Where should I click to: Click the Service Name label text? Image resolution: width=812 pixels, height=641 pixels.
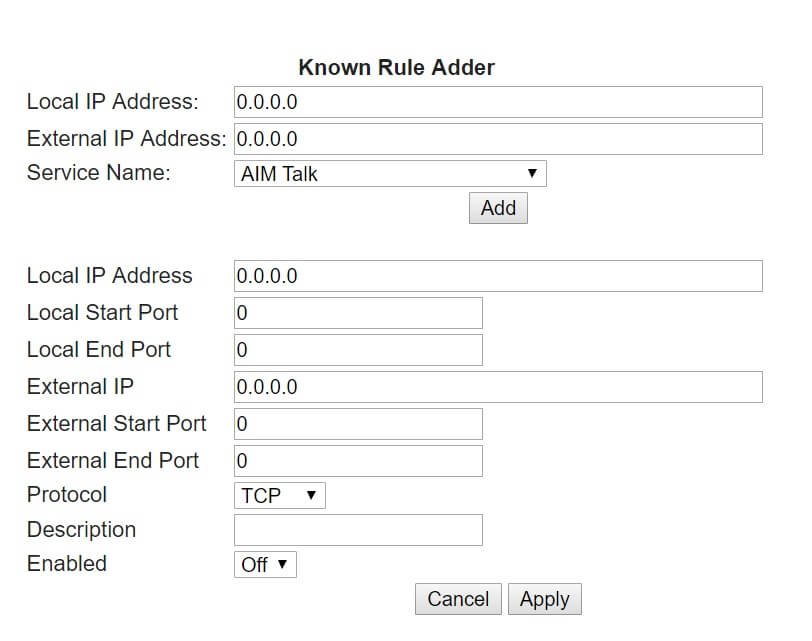pos(99,172)
